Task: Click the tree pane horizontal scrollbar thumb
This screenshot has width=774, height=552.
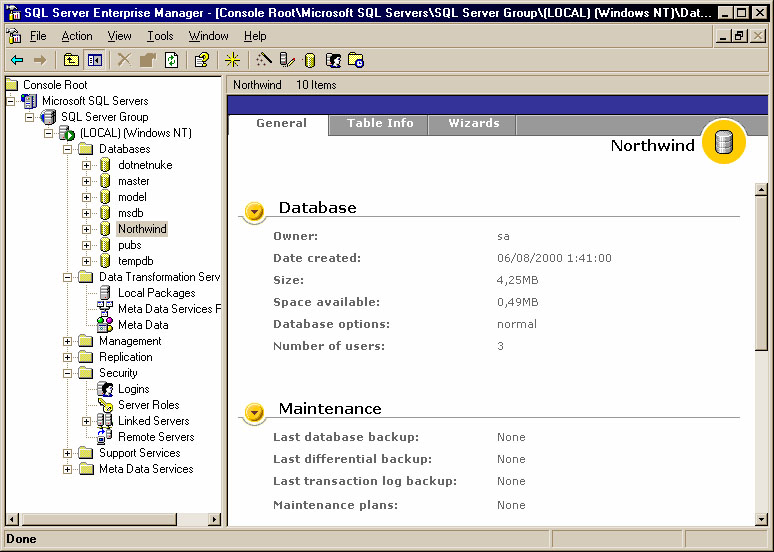Action: coord(99,519)
